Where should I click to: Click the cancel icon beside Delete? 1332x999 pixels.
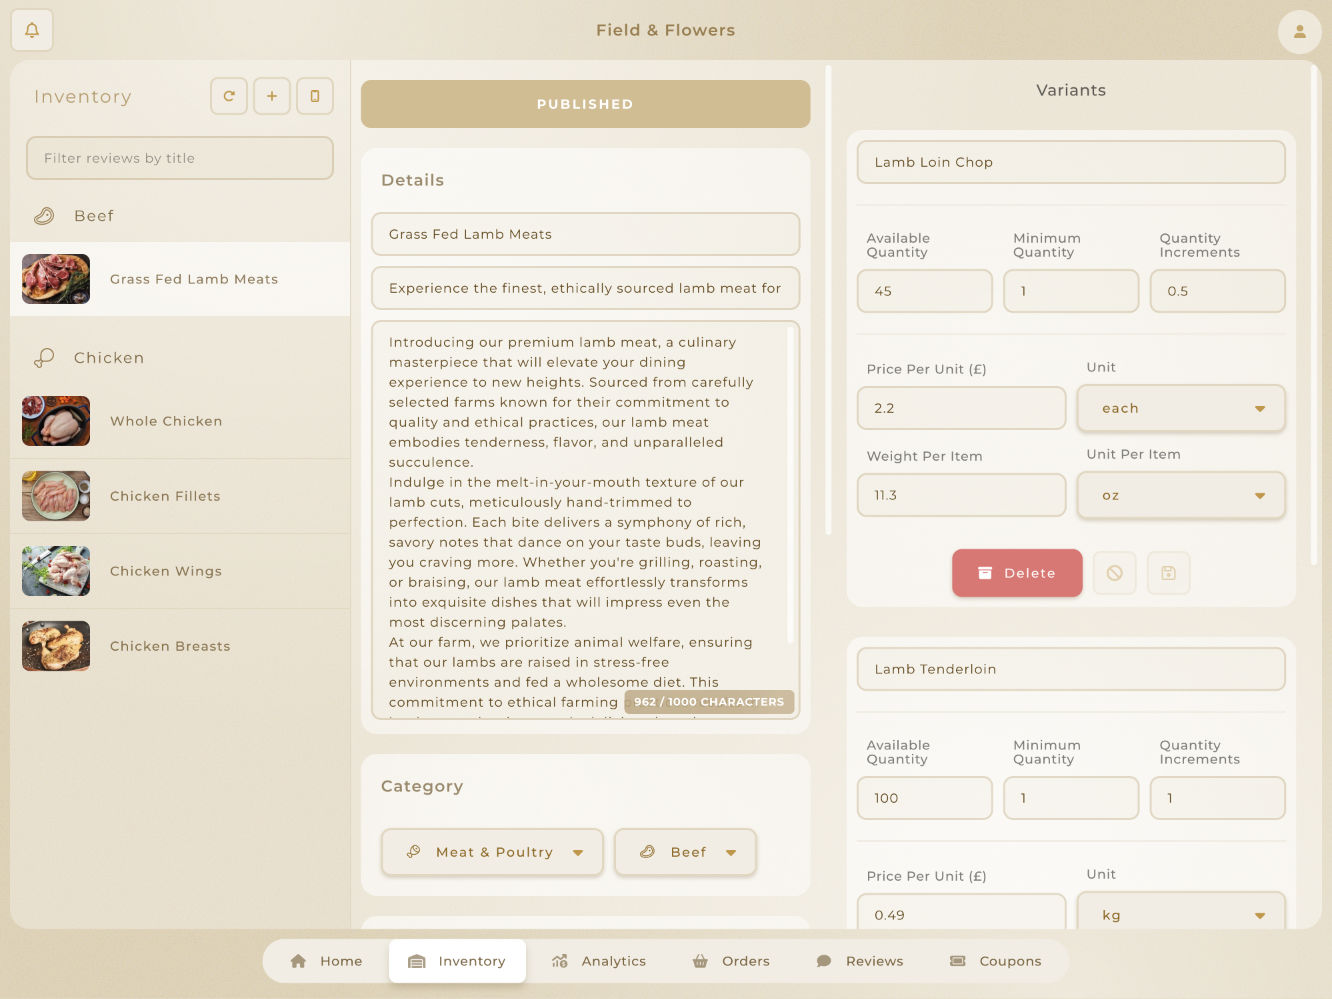click(x=1114, y=573)
